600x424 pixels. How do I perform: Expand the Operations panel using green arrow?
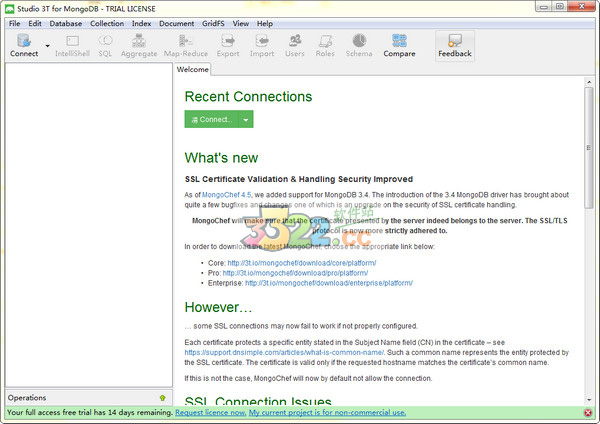(162, 397)
